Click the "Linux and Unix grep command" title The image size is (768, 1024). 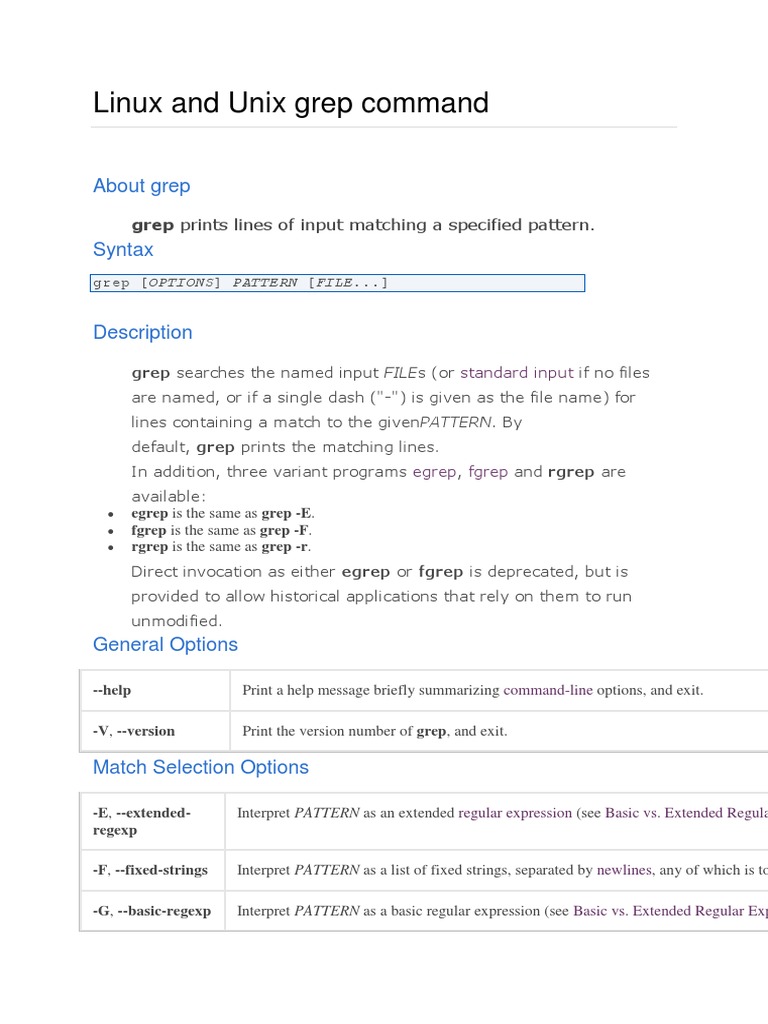pos(290,102)
